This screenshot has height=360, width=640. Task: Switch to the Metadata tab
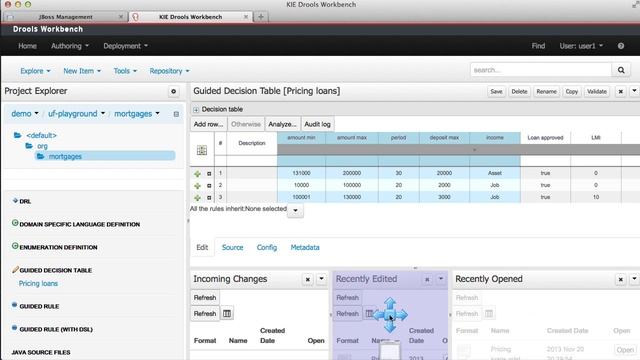click(305, 248)
